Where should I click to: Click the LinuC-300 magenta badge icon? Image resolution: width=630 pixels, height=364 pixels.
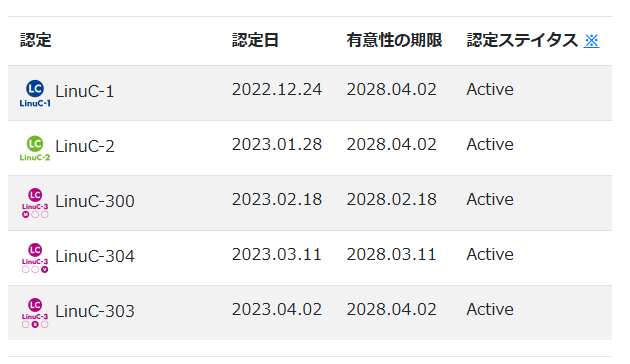pos(35,203)
